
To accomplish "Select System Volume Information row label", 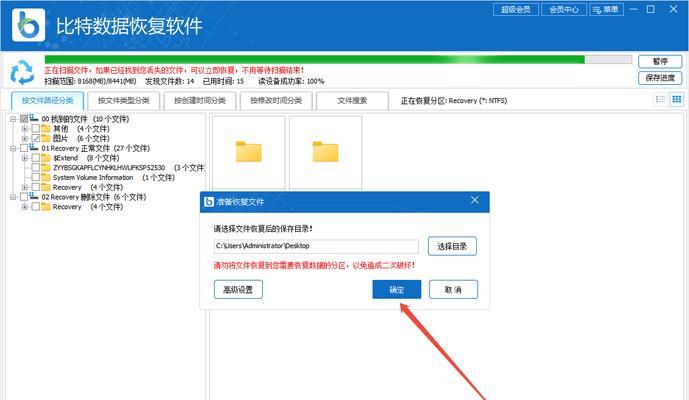I will [113, 178].
